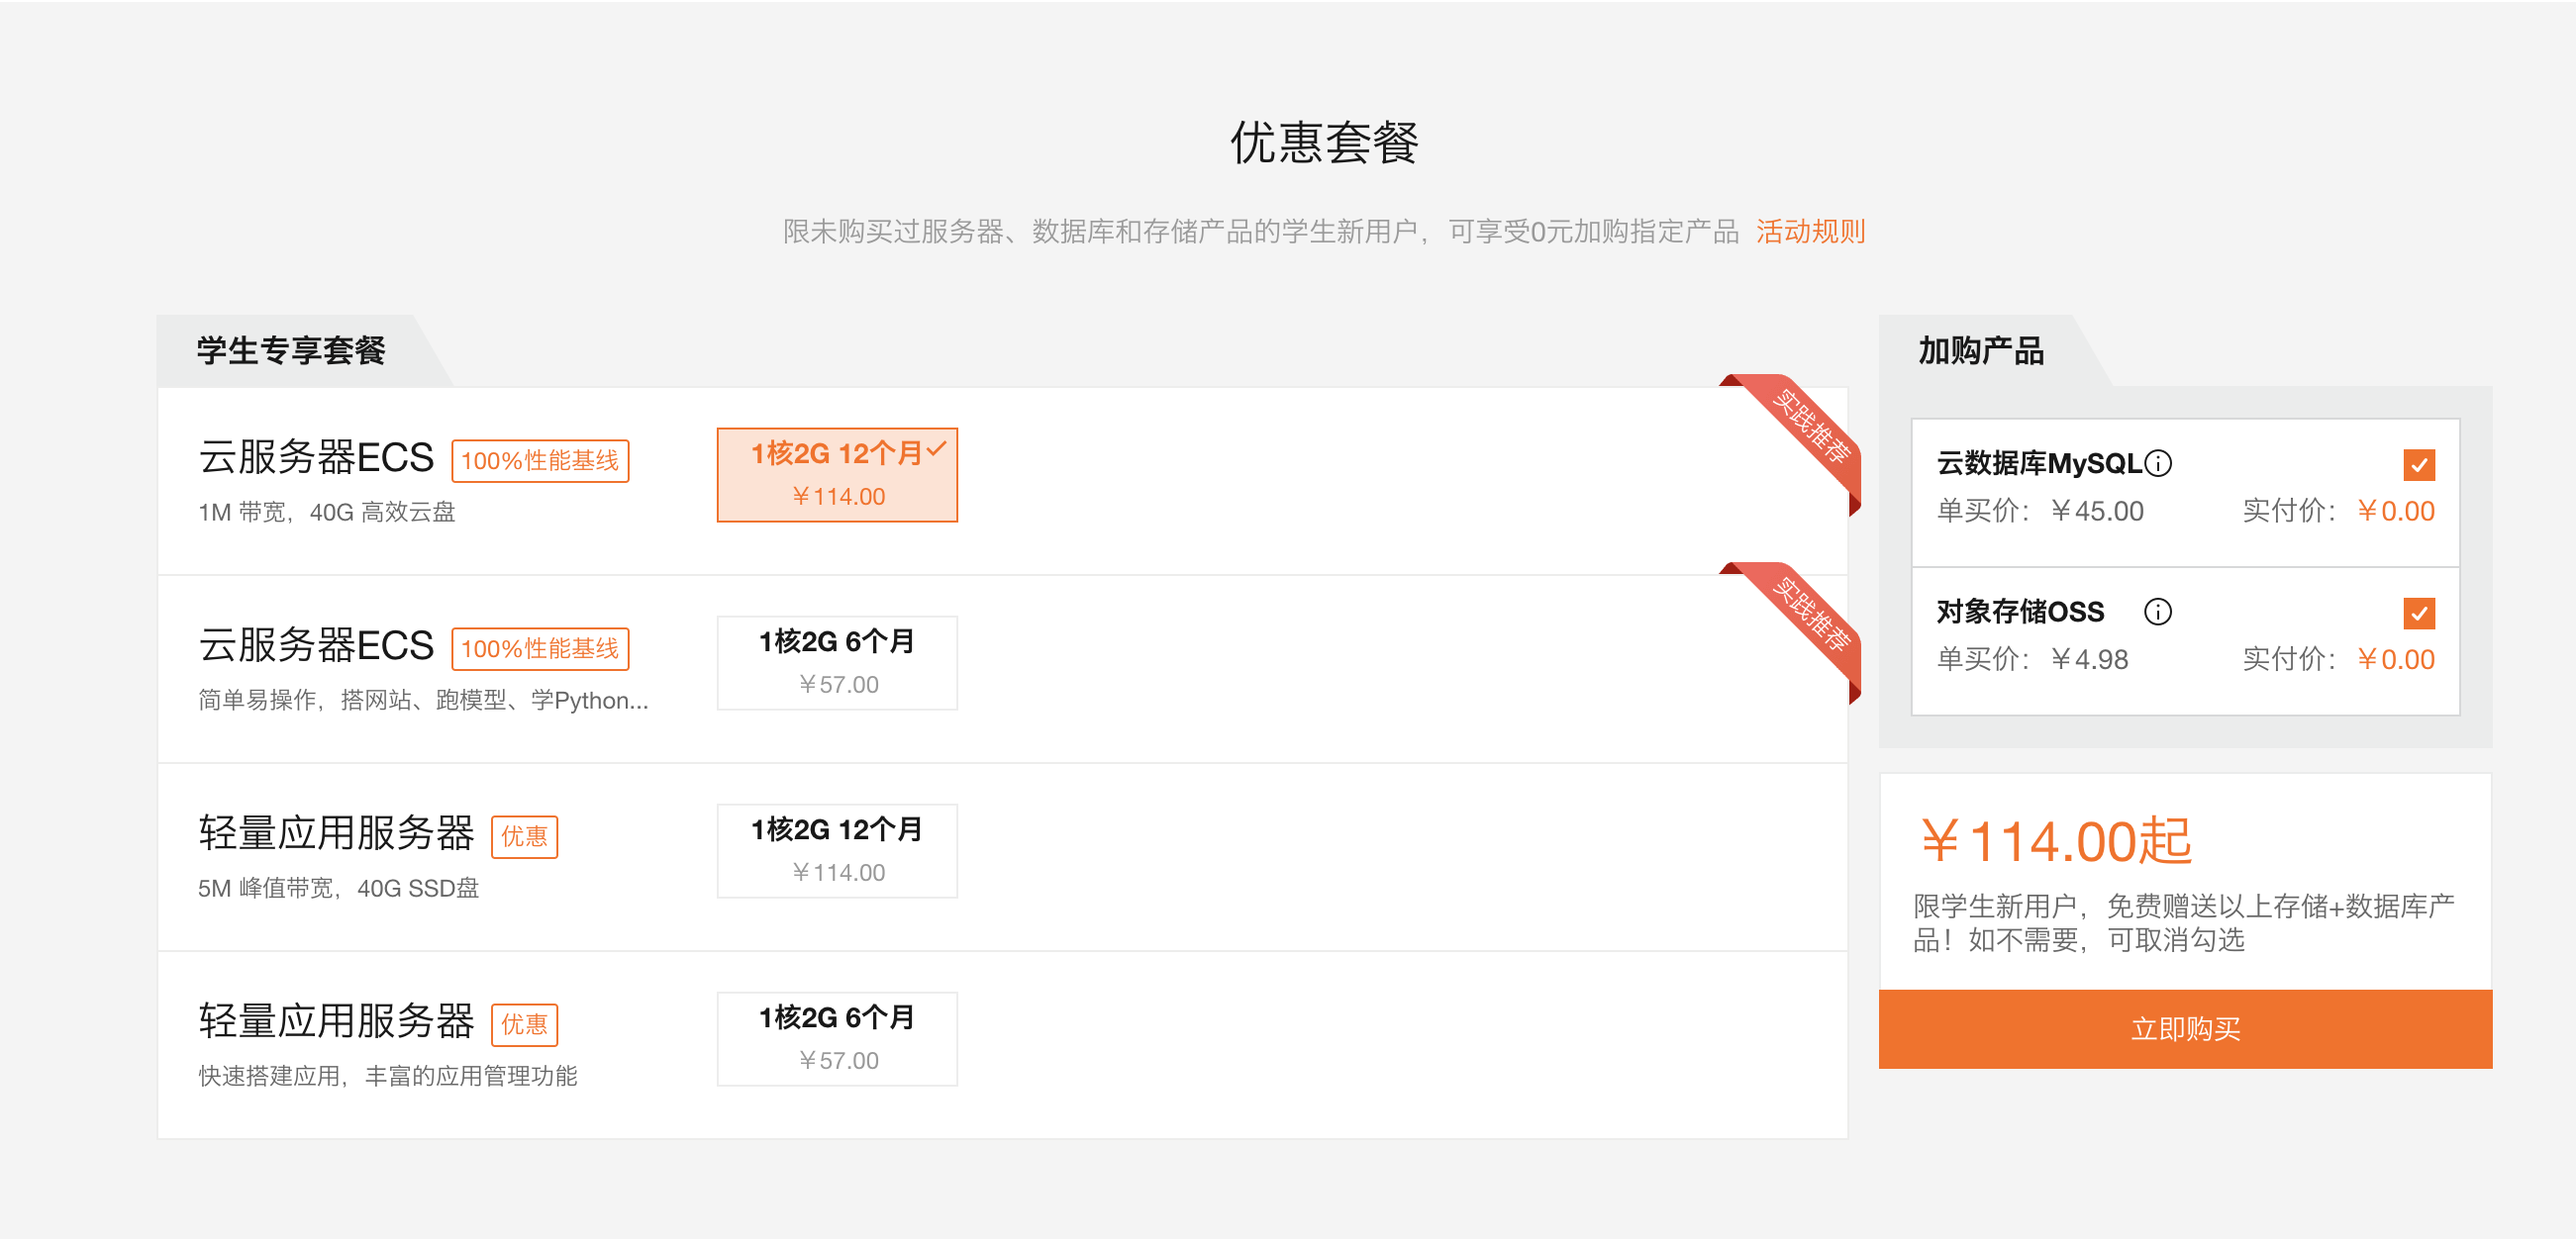Screen dimensions: 2576x1245
Task: Click OSS 实付价 ￥0.00 value
Action: (x=2396, y=660)
